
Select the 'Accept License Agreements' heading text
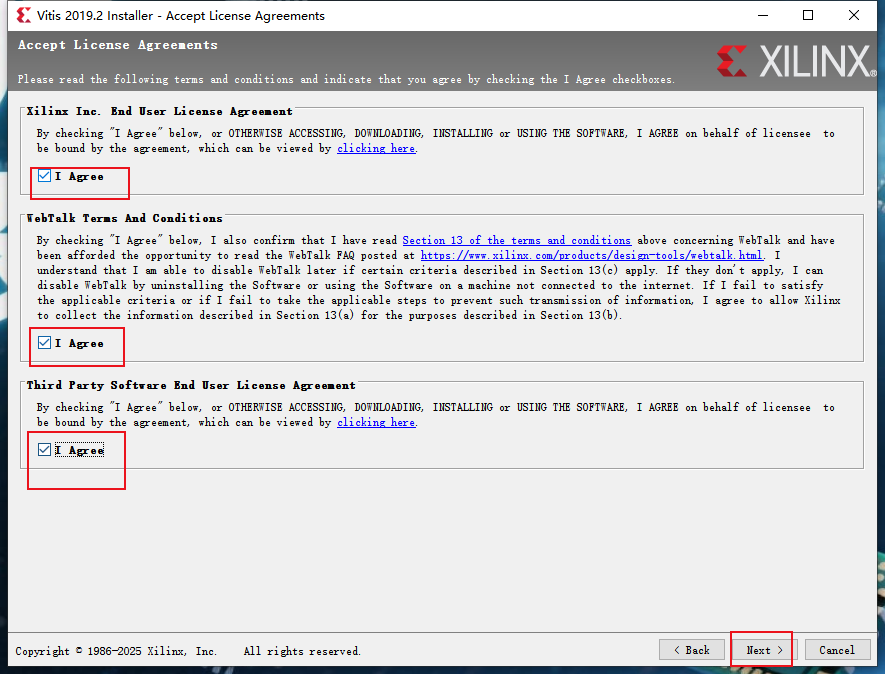tap(117, 45)
